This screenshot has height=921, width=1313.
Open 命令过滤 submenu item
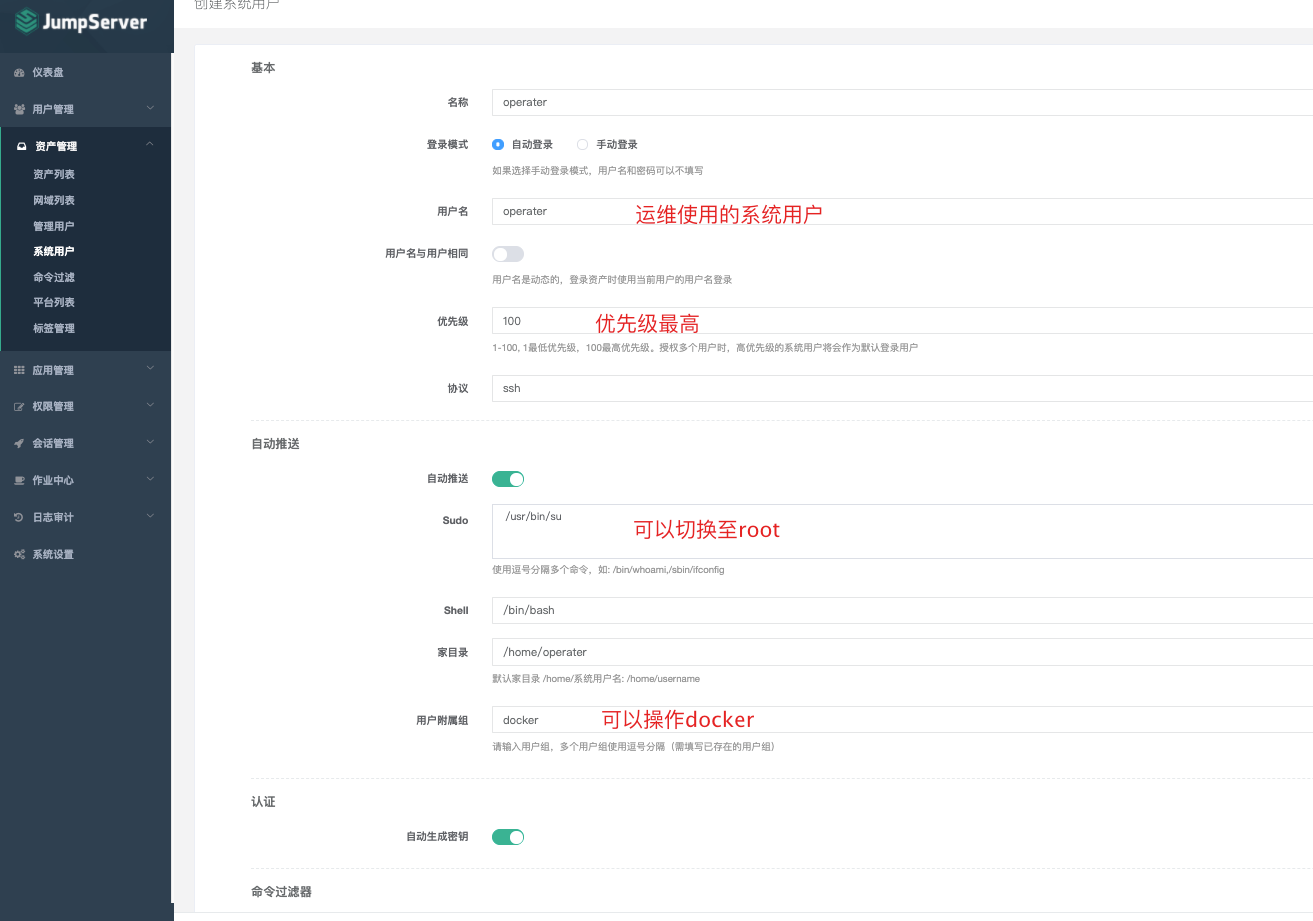point(54,277)
